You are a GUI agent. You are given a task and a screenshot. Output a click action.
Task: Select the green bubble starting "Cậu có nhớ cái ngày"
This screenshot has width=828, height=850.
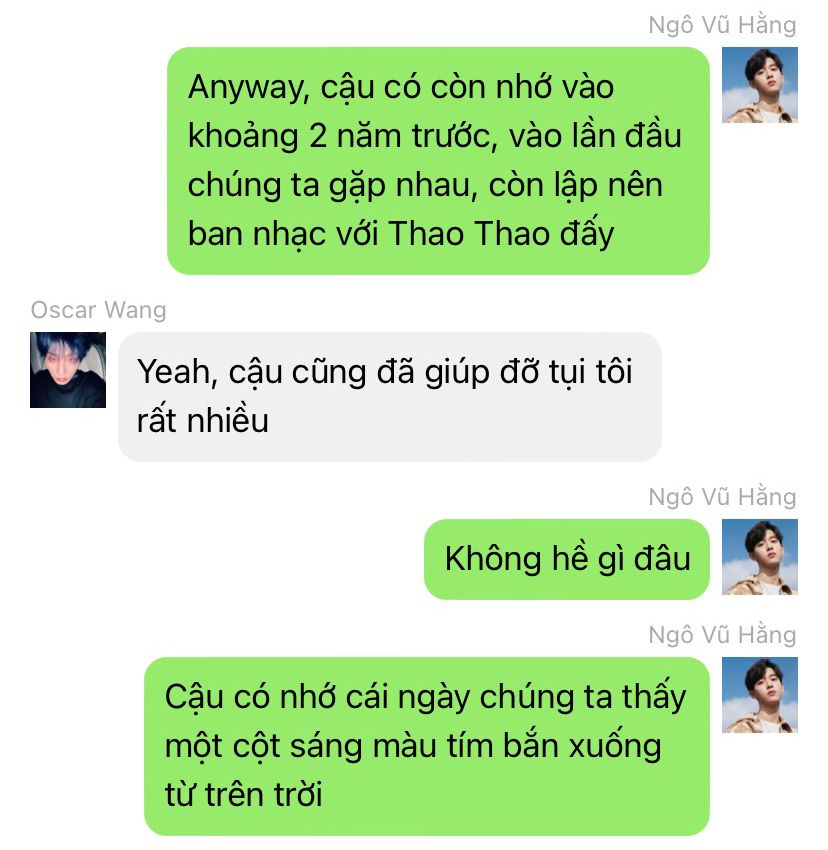[427, 746]
